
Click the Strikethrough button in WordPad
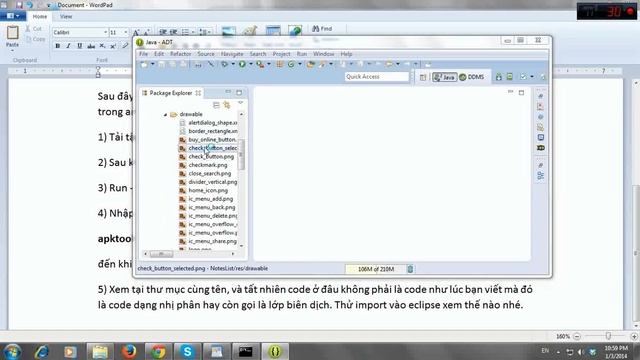(91, 46)
